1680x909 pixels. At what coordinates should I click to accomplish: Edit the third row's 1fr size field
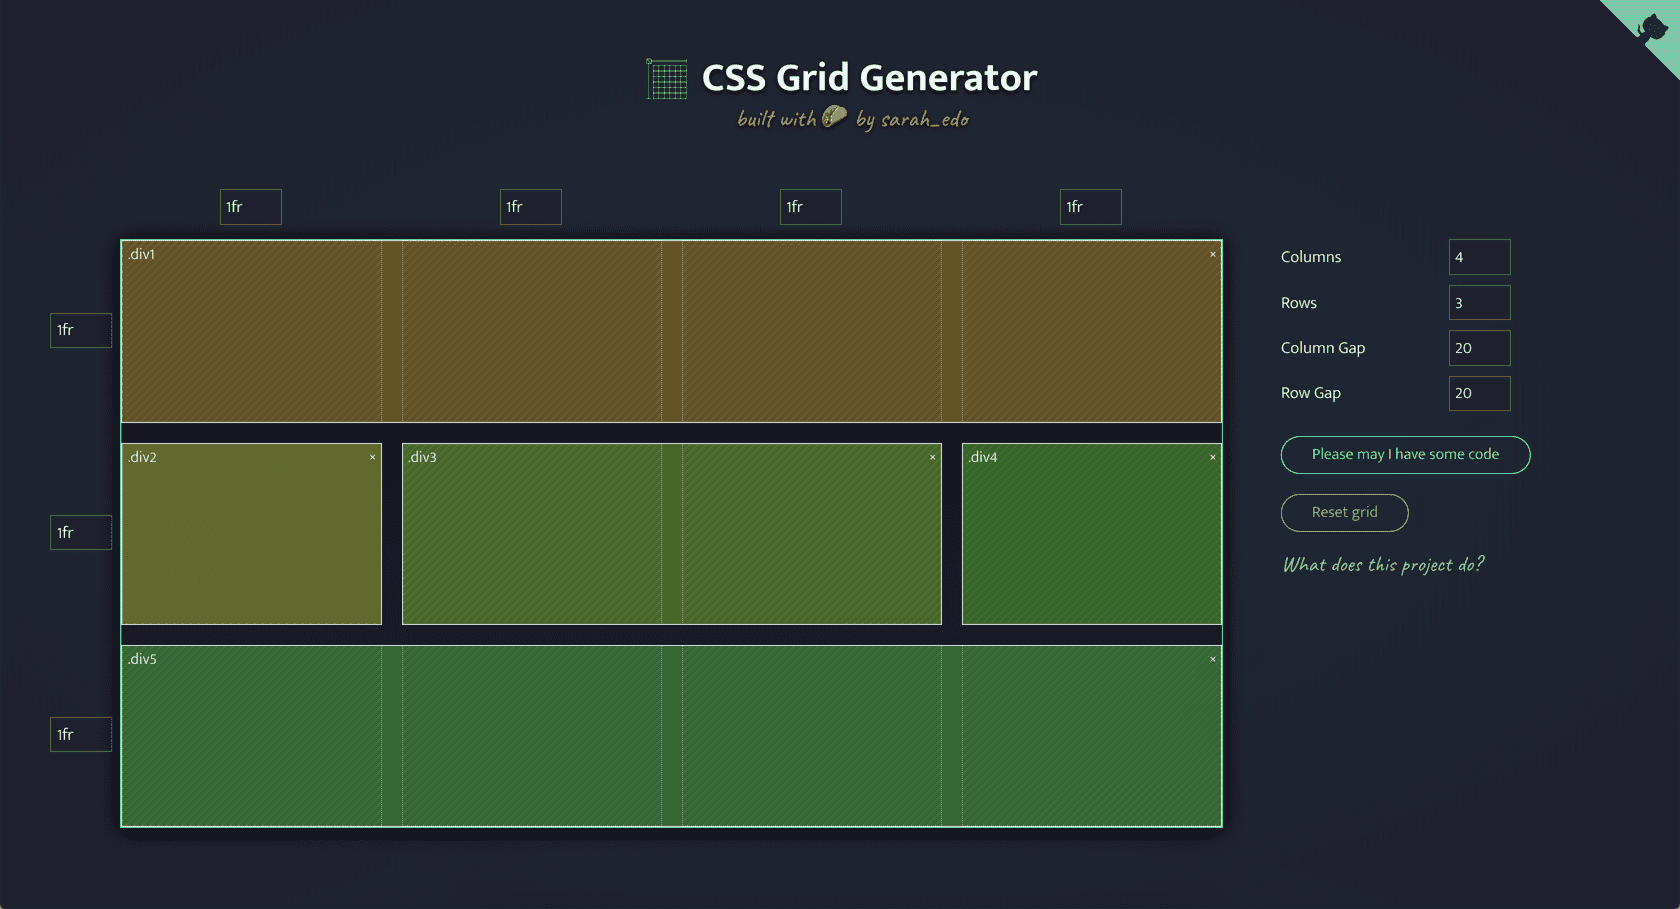click(81, 735)
